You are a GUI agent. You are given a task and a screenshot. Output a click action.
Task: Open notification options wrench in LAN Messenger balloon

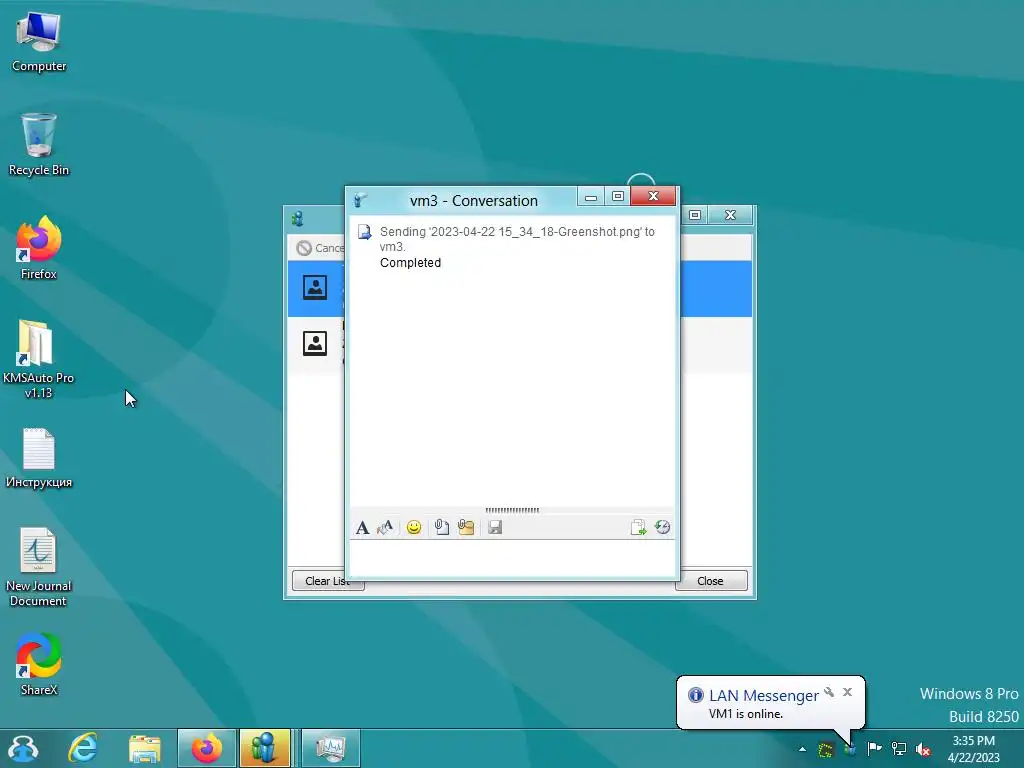pyautogui.click(x=829, y=692)
